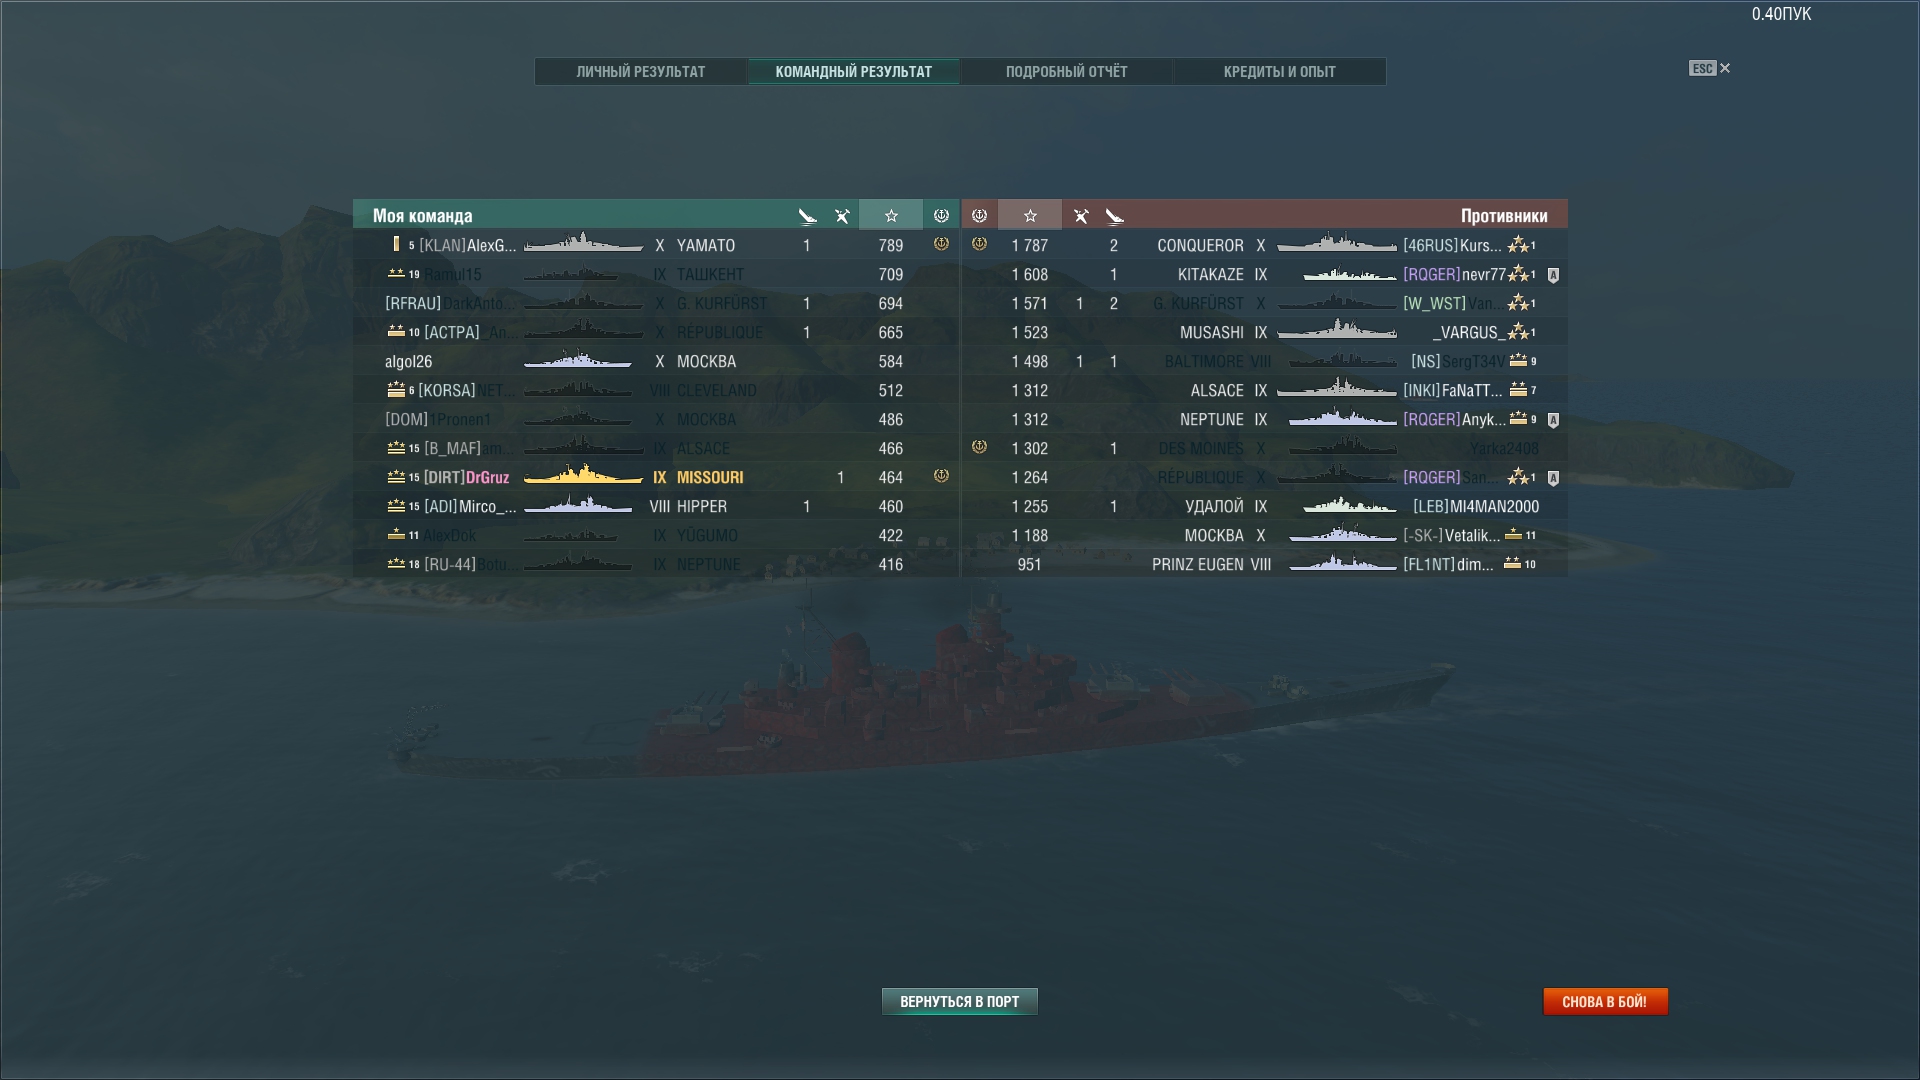The width and height of the screenshot is (1920, 1080).
Task: Switch to the Подробный отчёт tab
Action: pyautogui.click(x=1066, y=72)
